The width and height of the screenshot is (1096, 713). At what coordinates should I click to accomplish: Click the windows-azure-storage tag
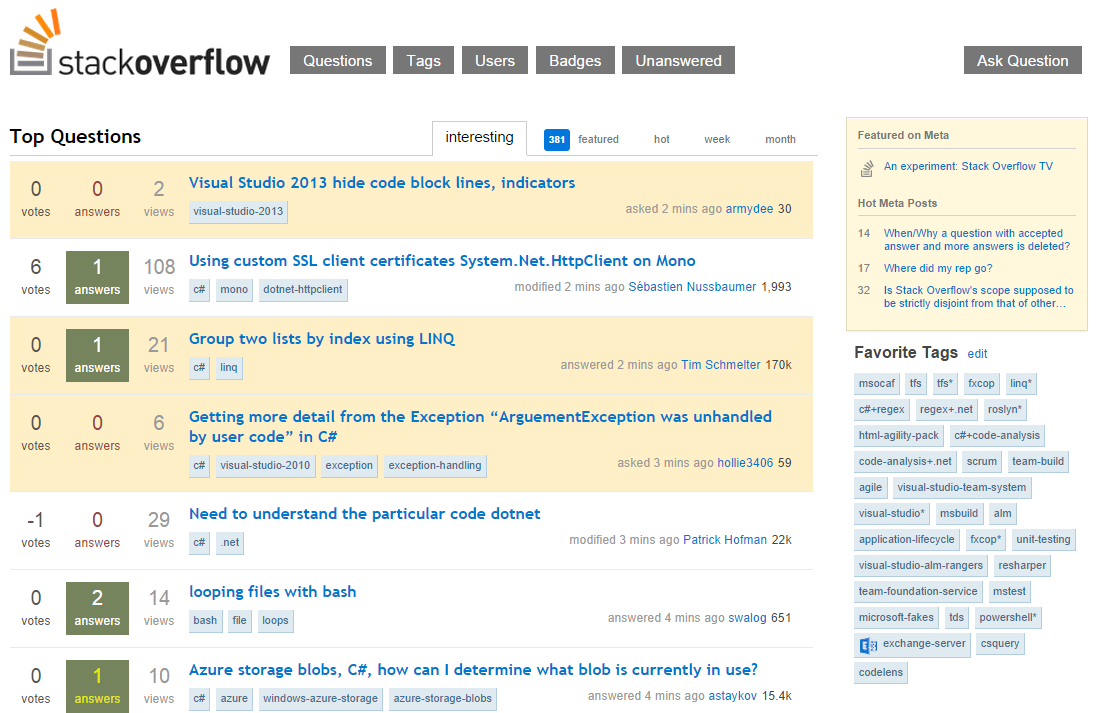tap(320, 699)
